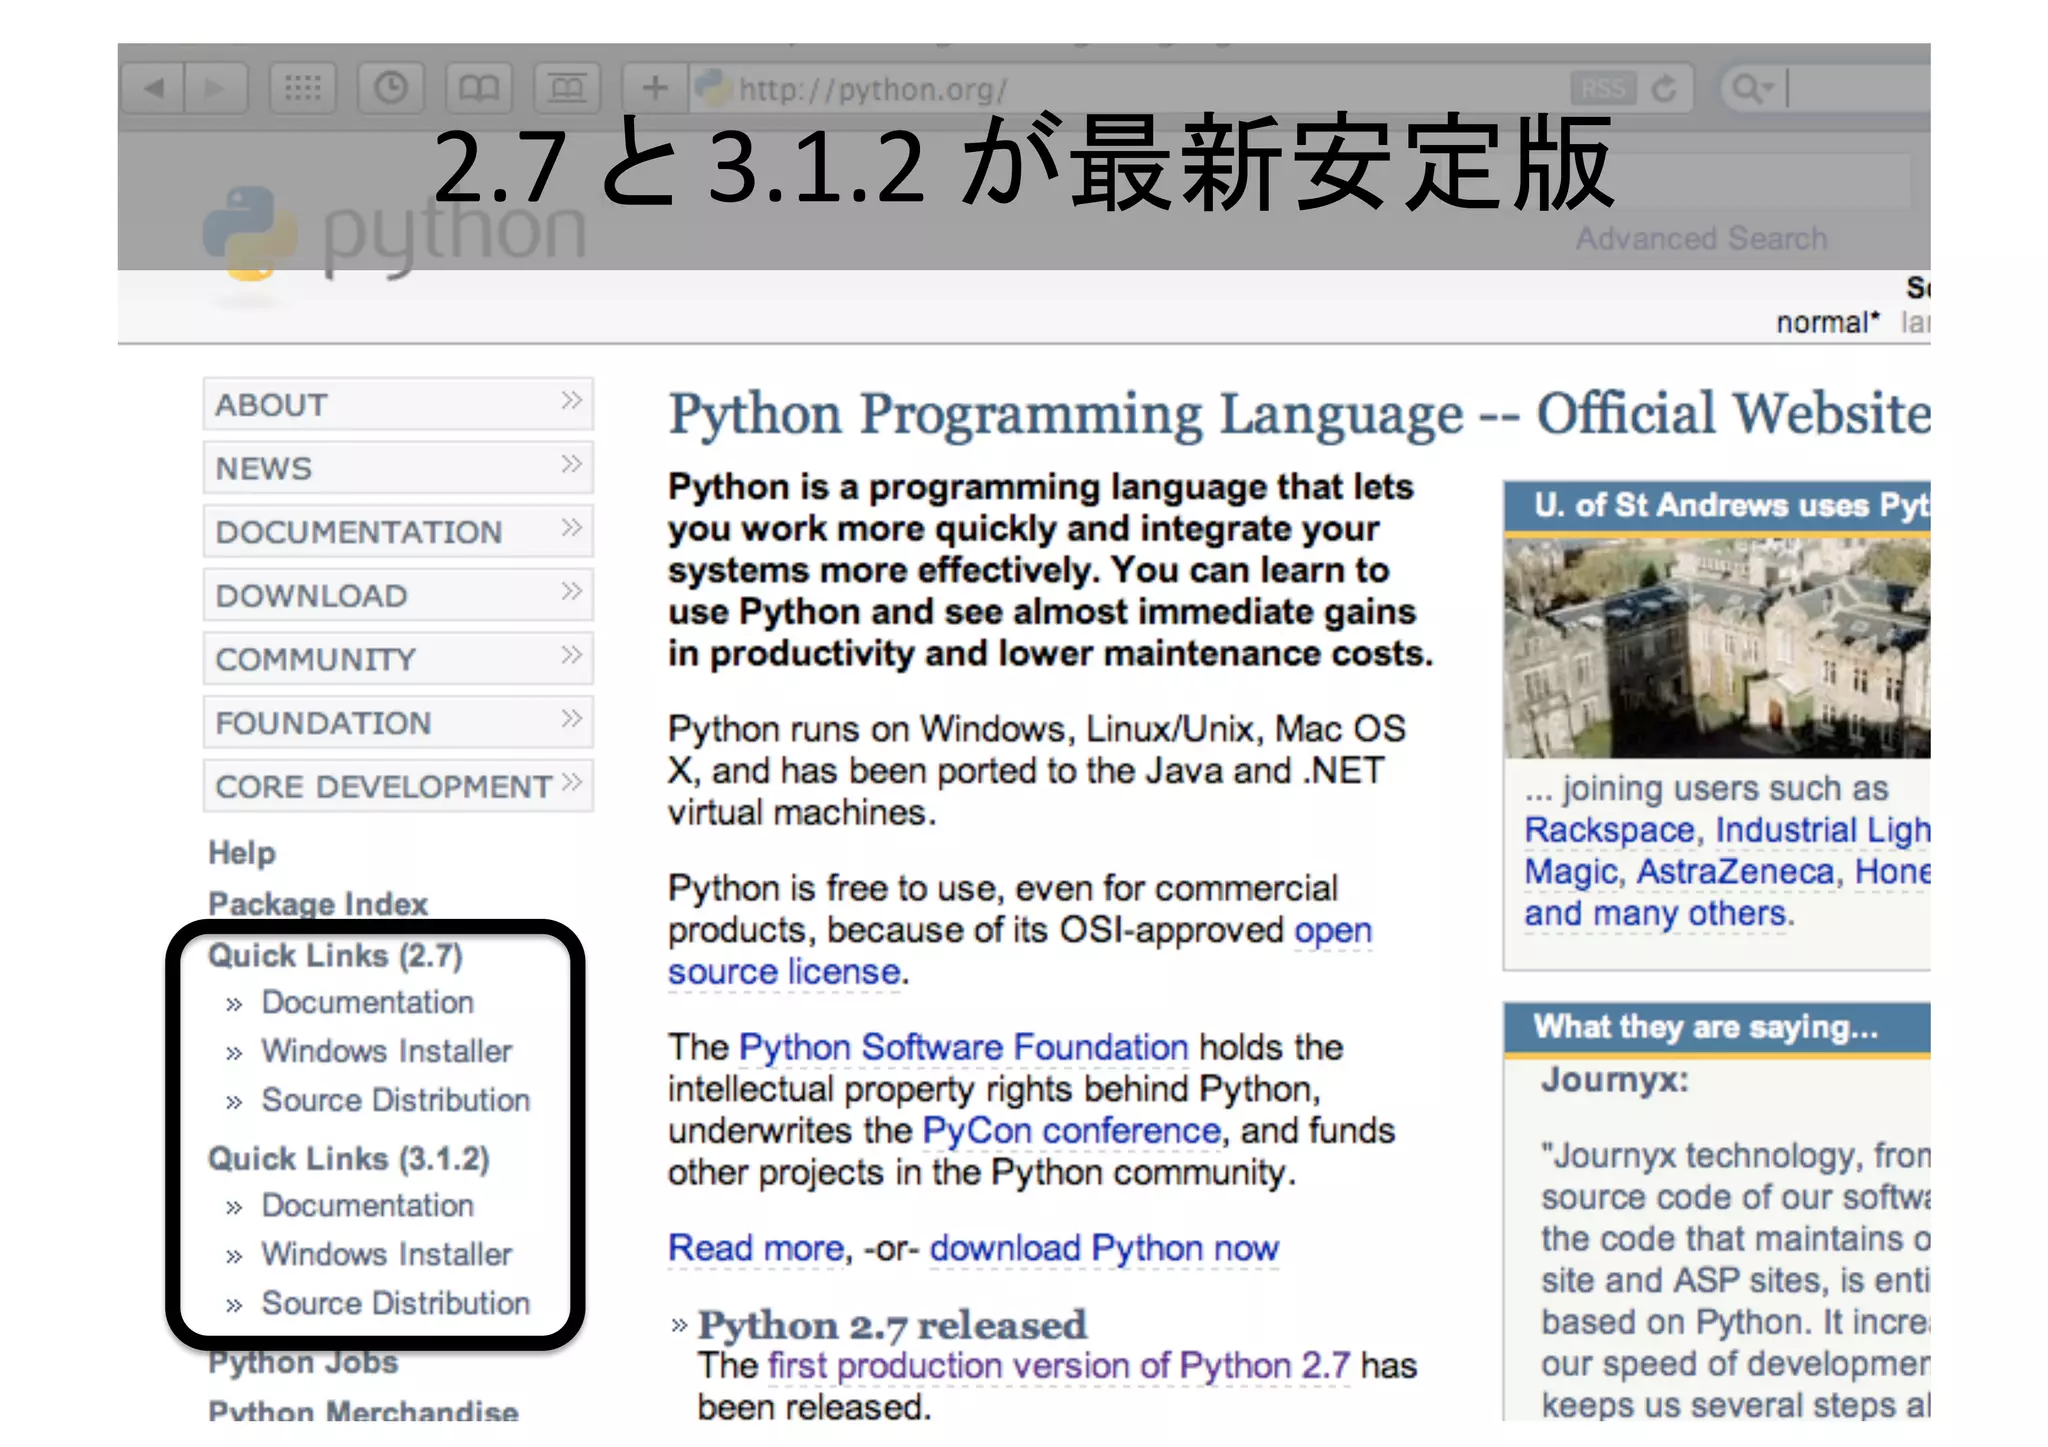2048x1447 pixels.
Task: Expand the ABOUT menu chevron
Action: pos(571,401)
